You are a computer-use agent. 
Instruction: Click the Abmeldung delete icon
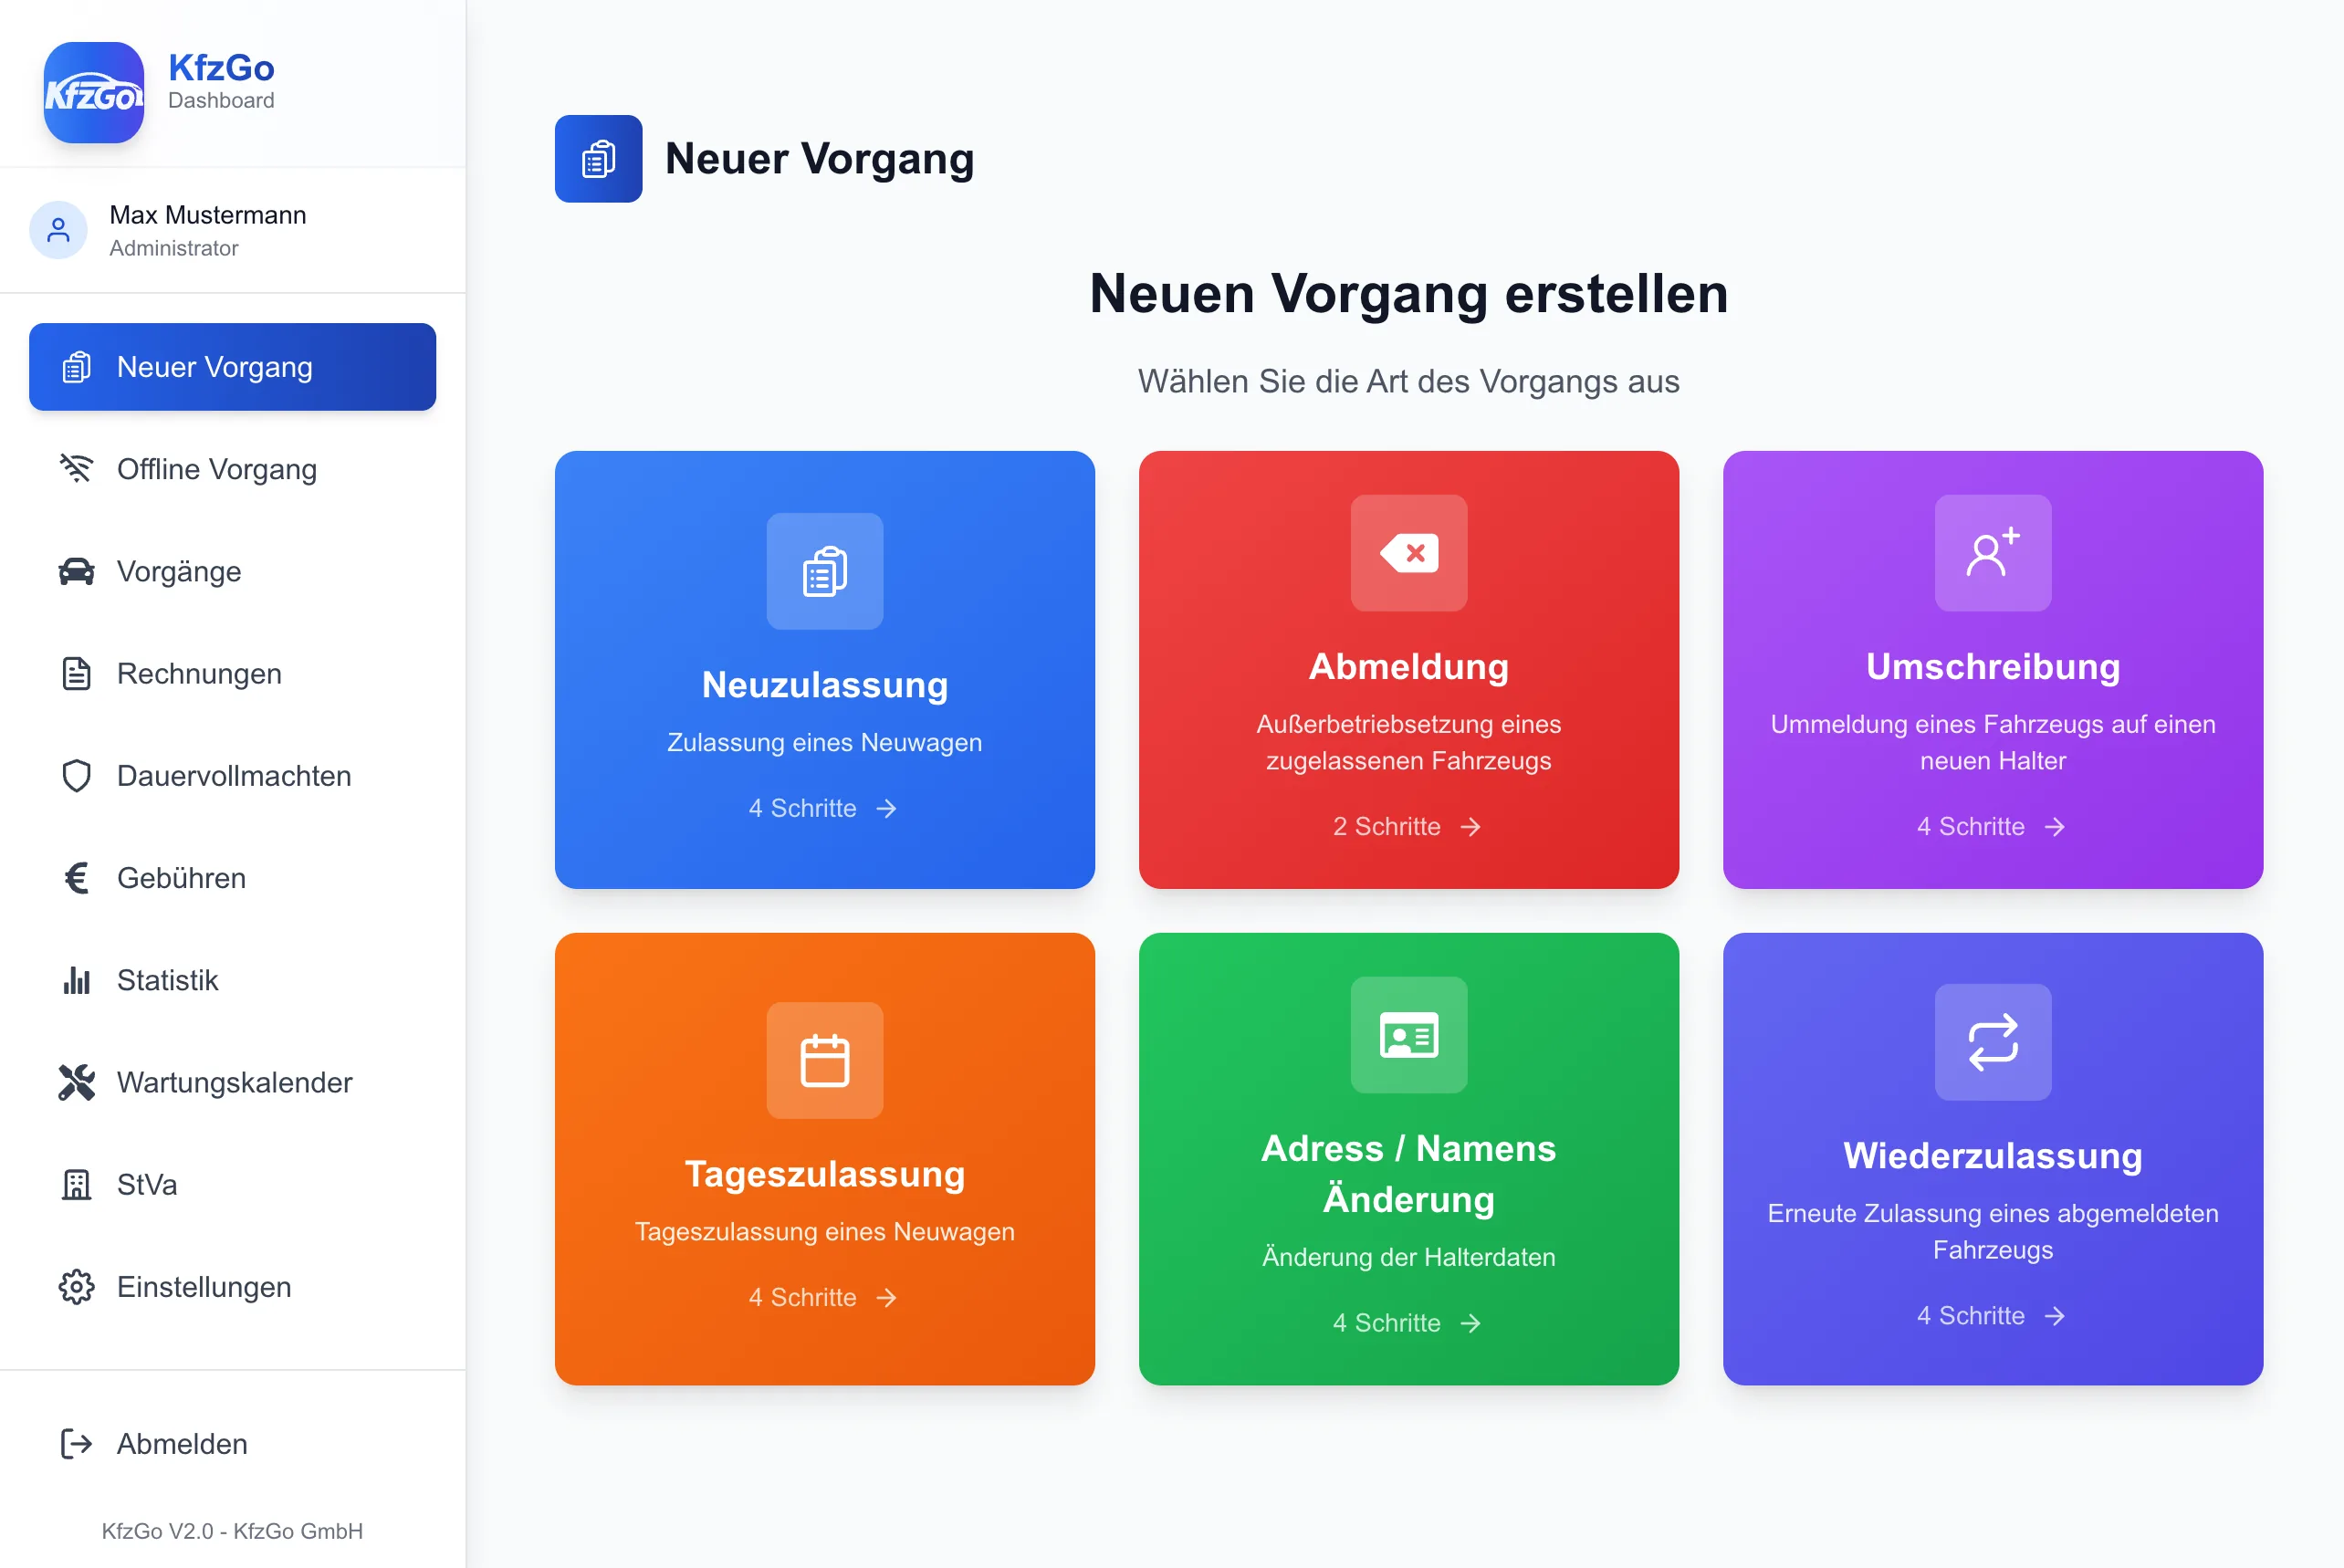pyautogui.click(x=1408, y=553)
